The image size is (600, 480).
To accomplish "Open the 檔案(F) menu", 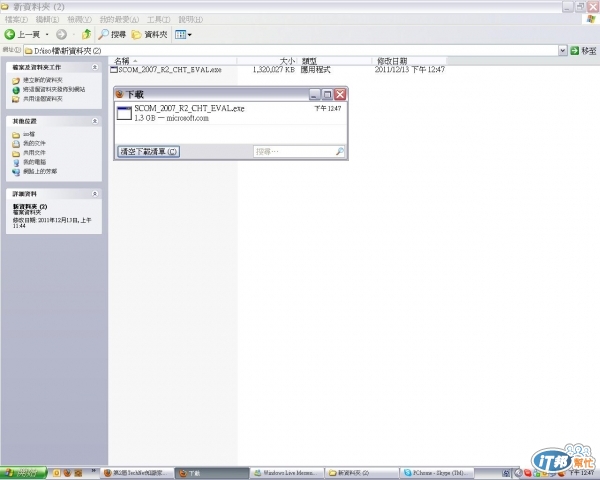I will click(x=16, y=19).
